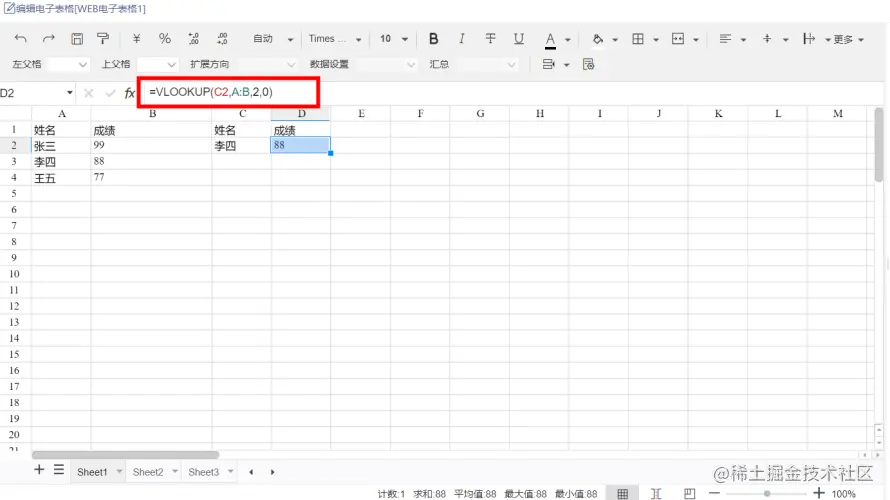Select the format painter tool
This screenshot has height=500, width=890.
tap(103, 39)
